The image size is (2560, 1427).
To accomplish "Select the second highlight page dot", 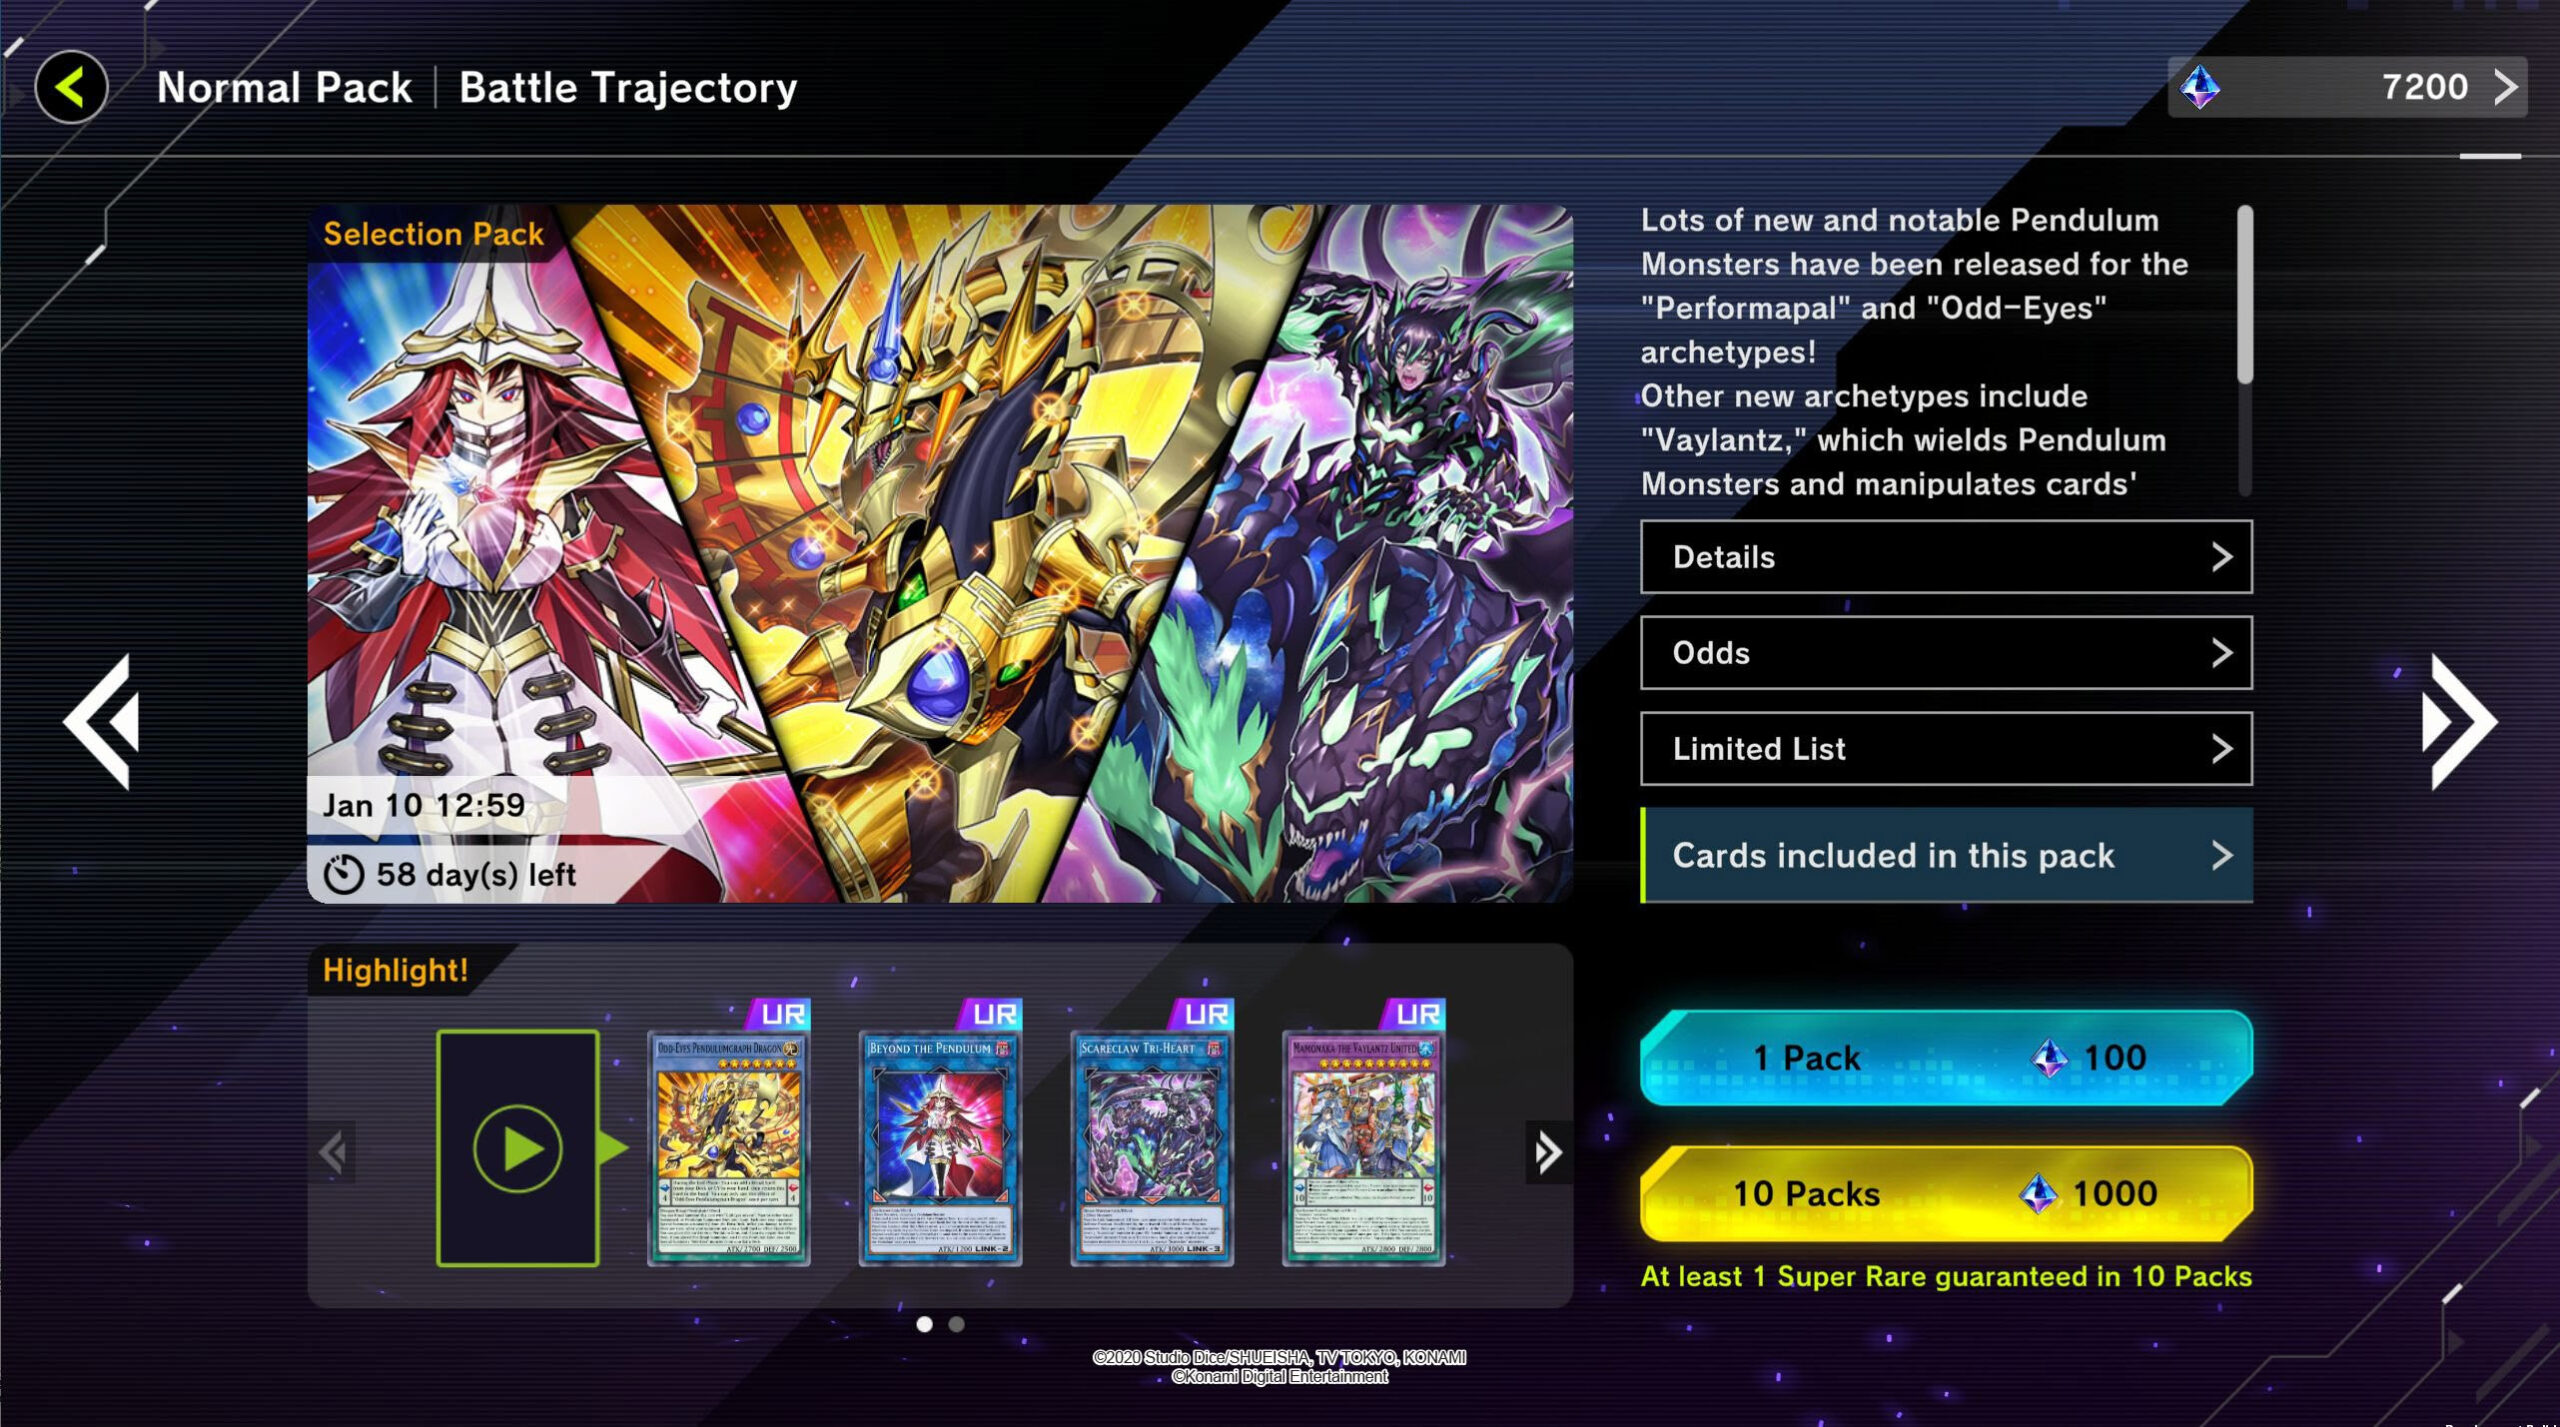I will 956,1324.
